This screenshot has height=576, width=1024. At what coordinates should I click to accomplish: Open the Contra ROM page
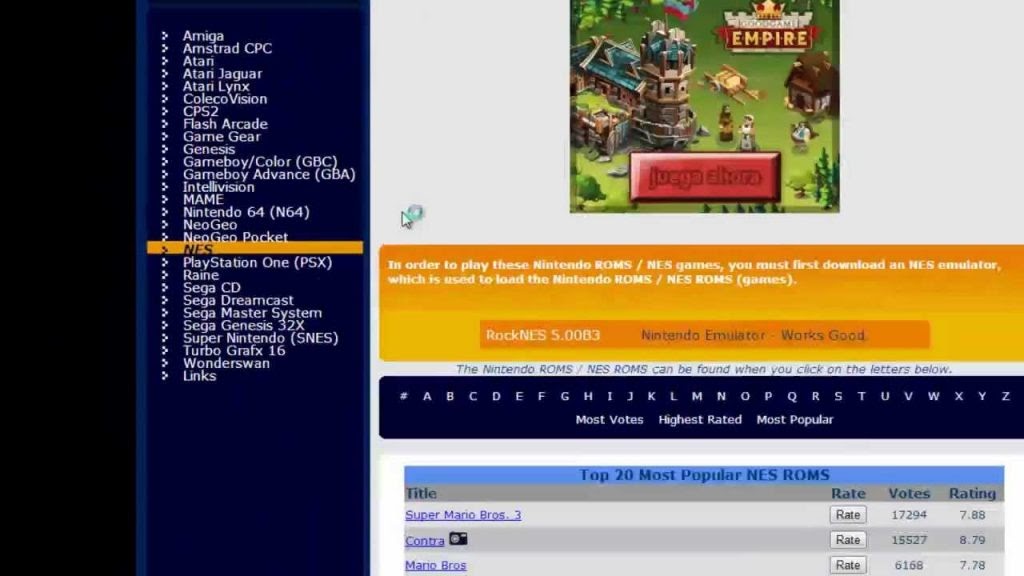[x=424, y=541]
